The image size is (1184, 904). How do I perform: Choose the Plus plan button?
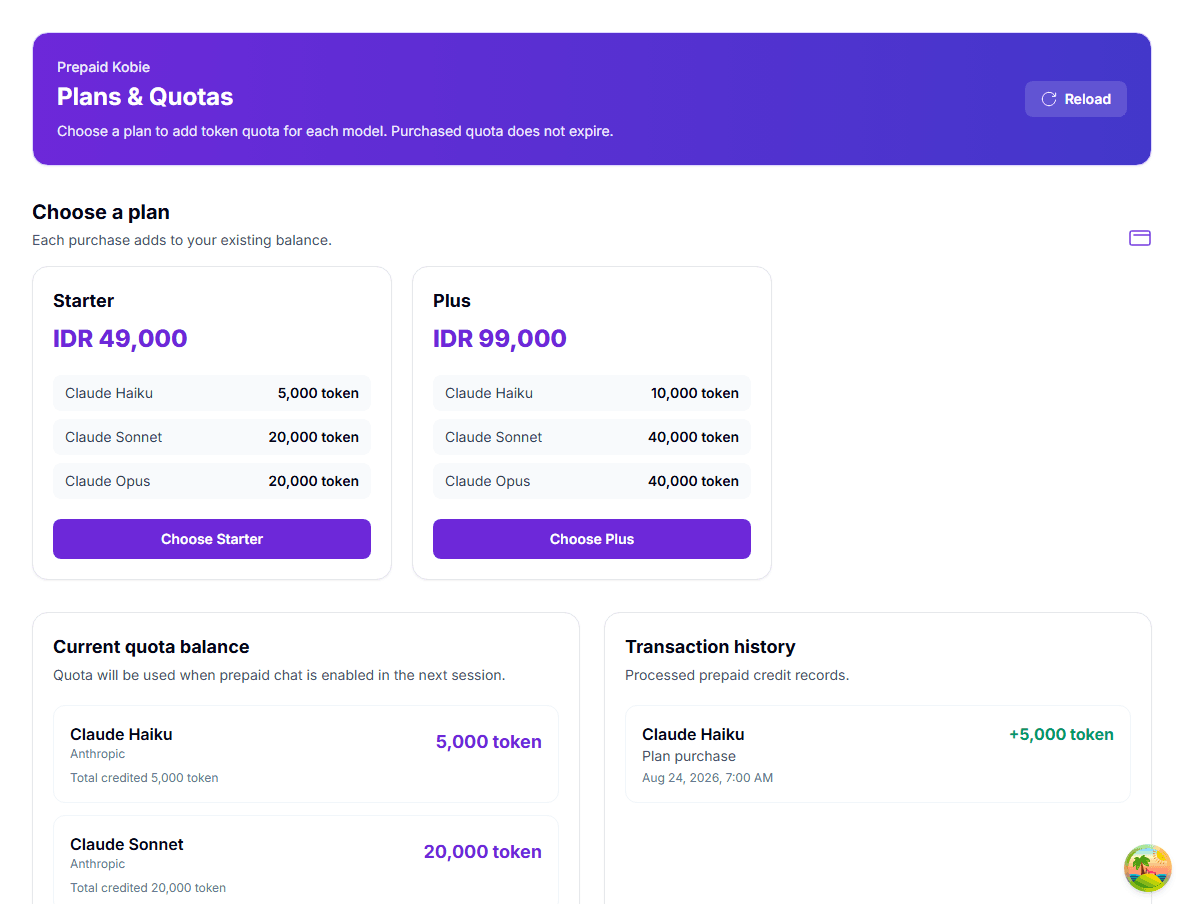[x=591, y=539]
